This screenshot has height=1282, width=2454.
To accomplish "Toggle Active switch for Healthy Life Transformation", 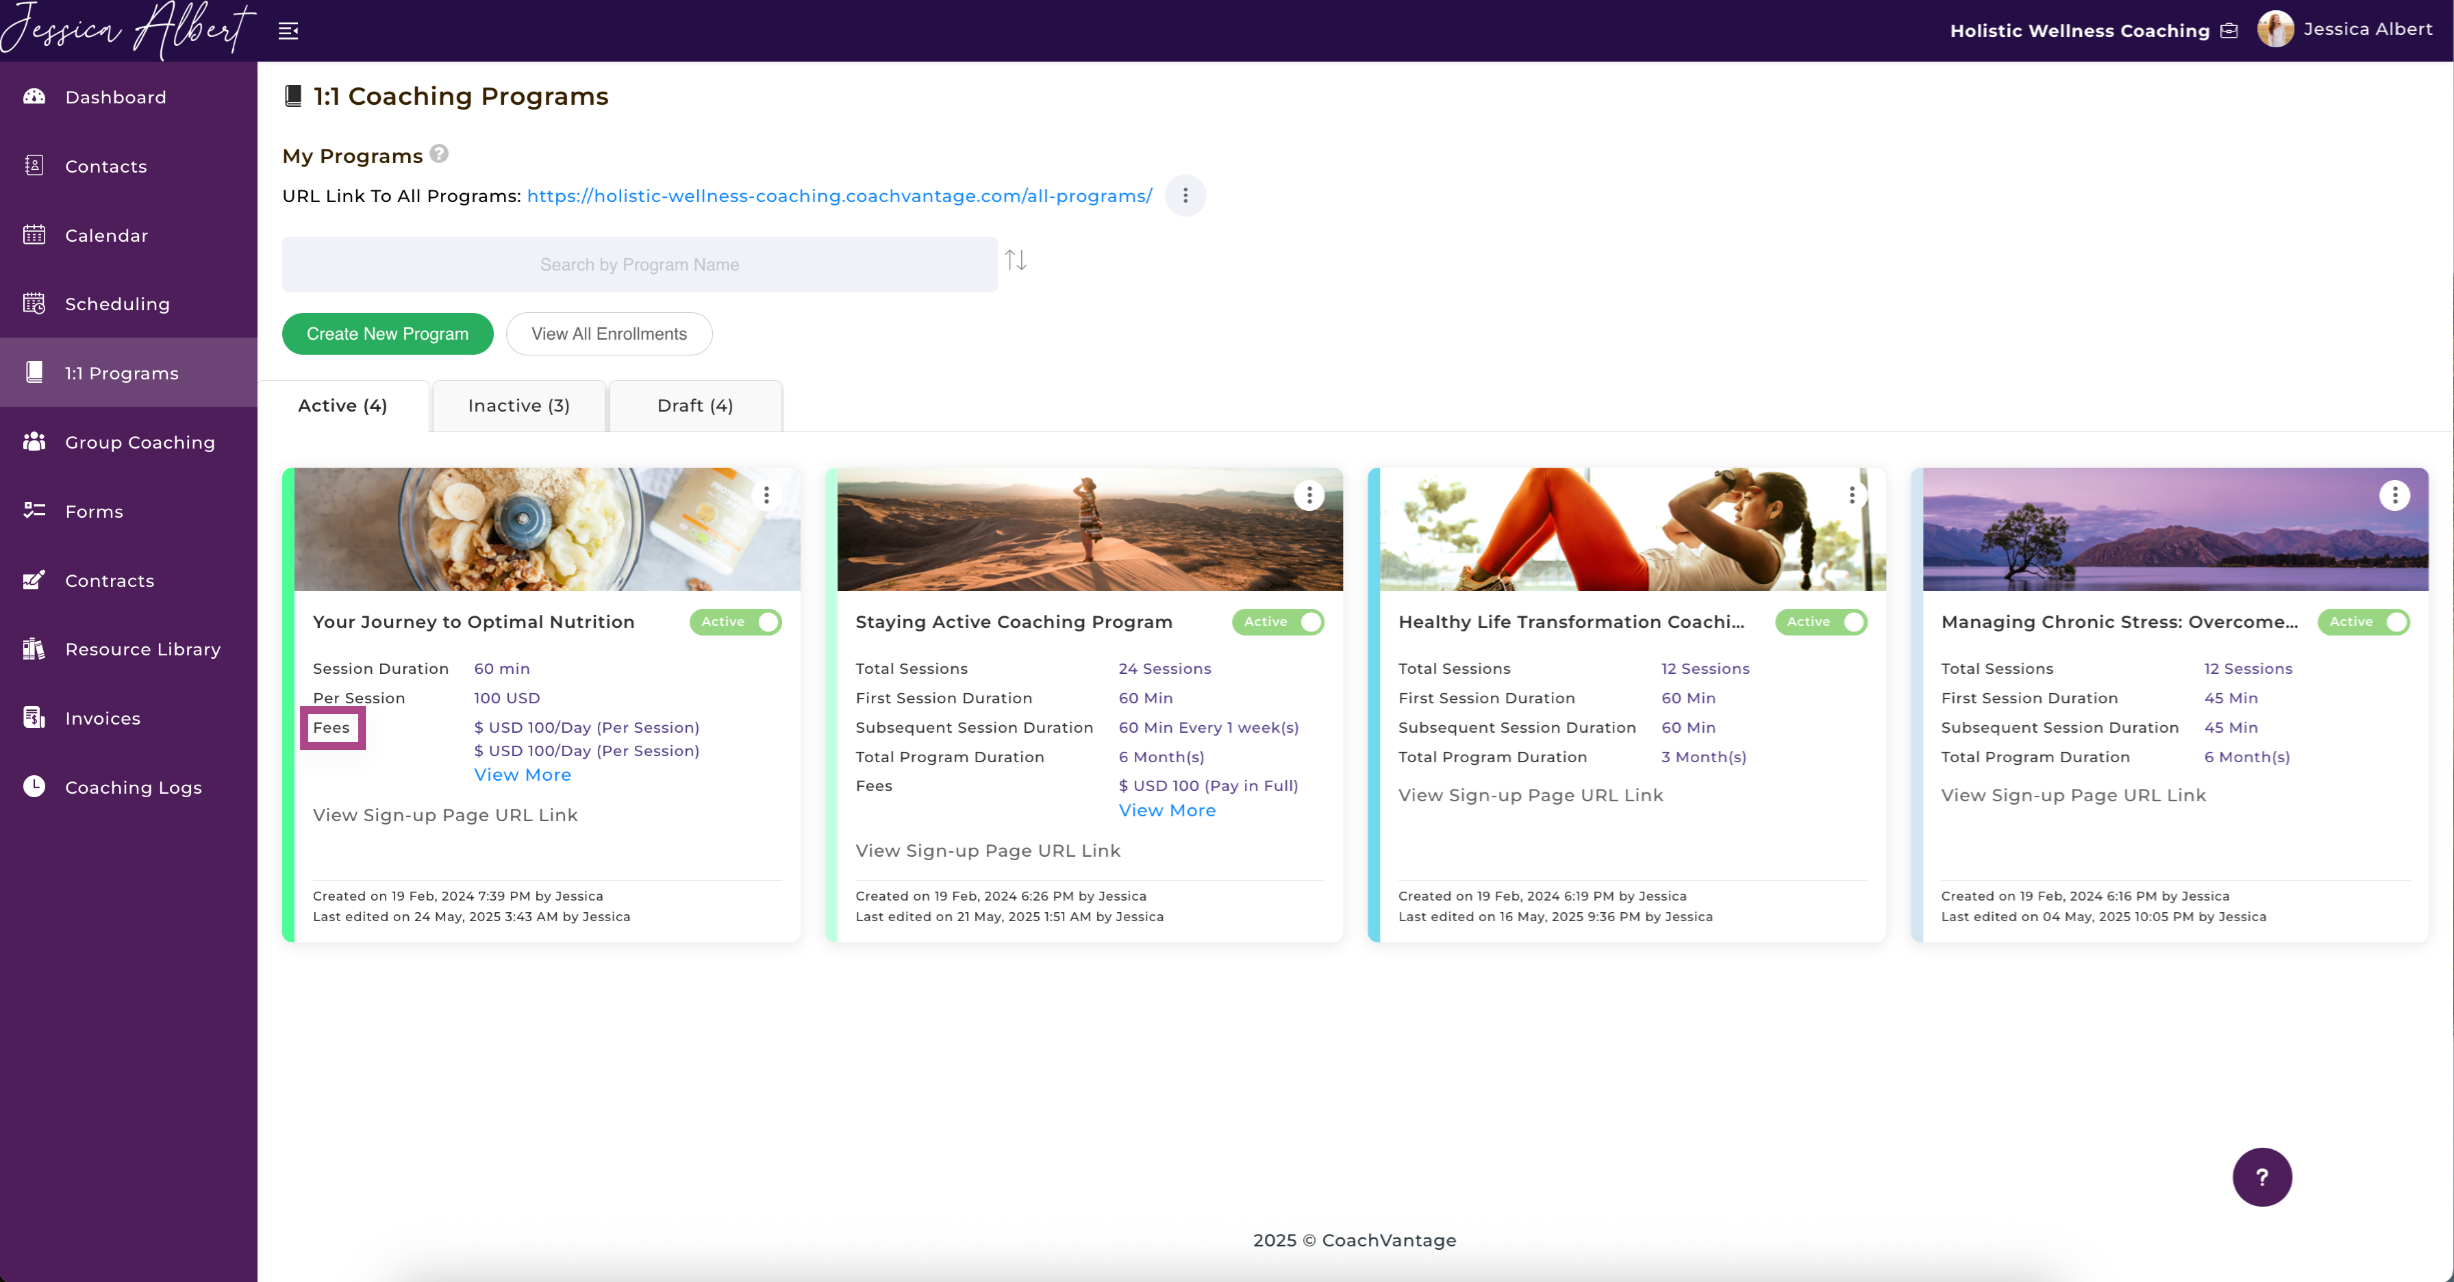I will [1821, 622].
